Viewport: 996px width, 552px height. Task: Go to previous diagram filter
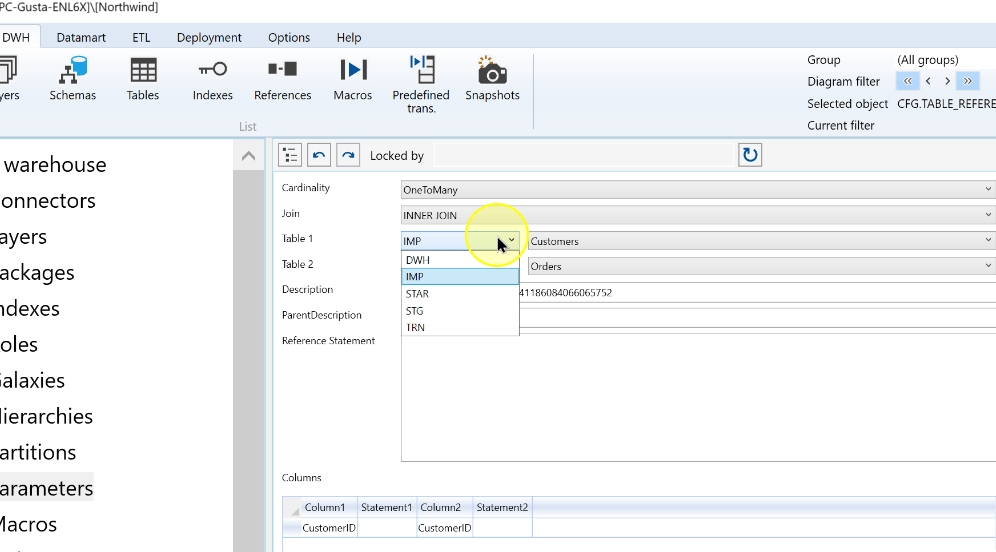pos(928,81)
